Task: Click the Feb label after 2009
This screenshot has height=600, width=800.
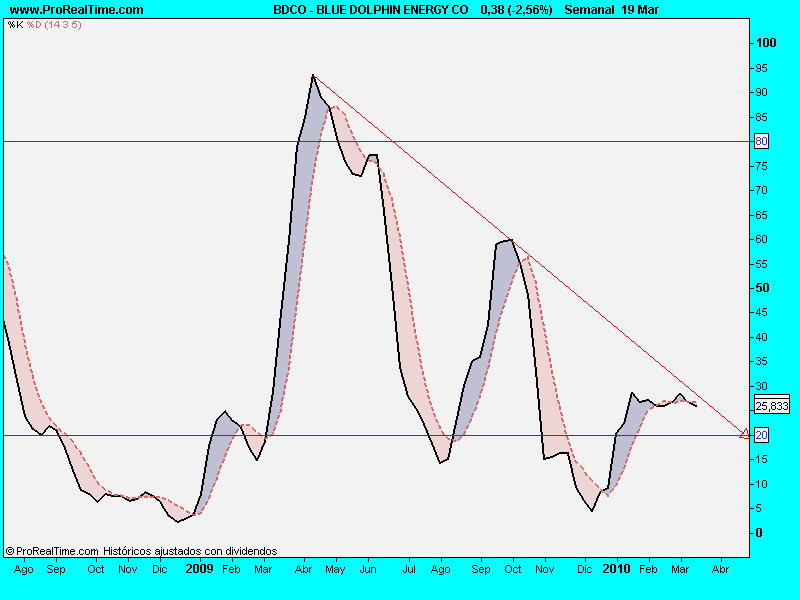Action: coord(231,569)
